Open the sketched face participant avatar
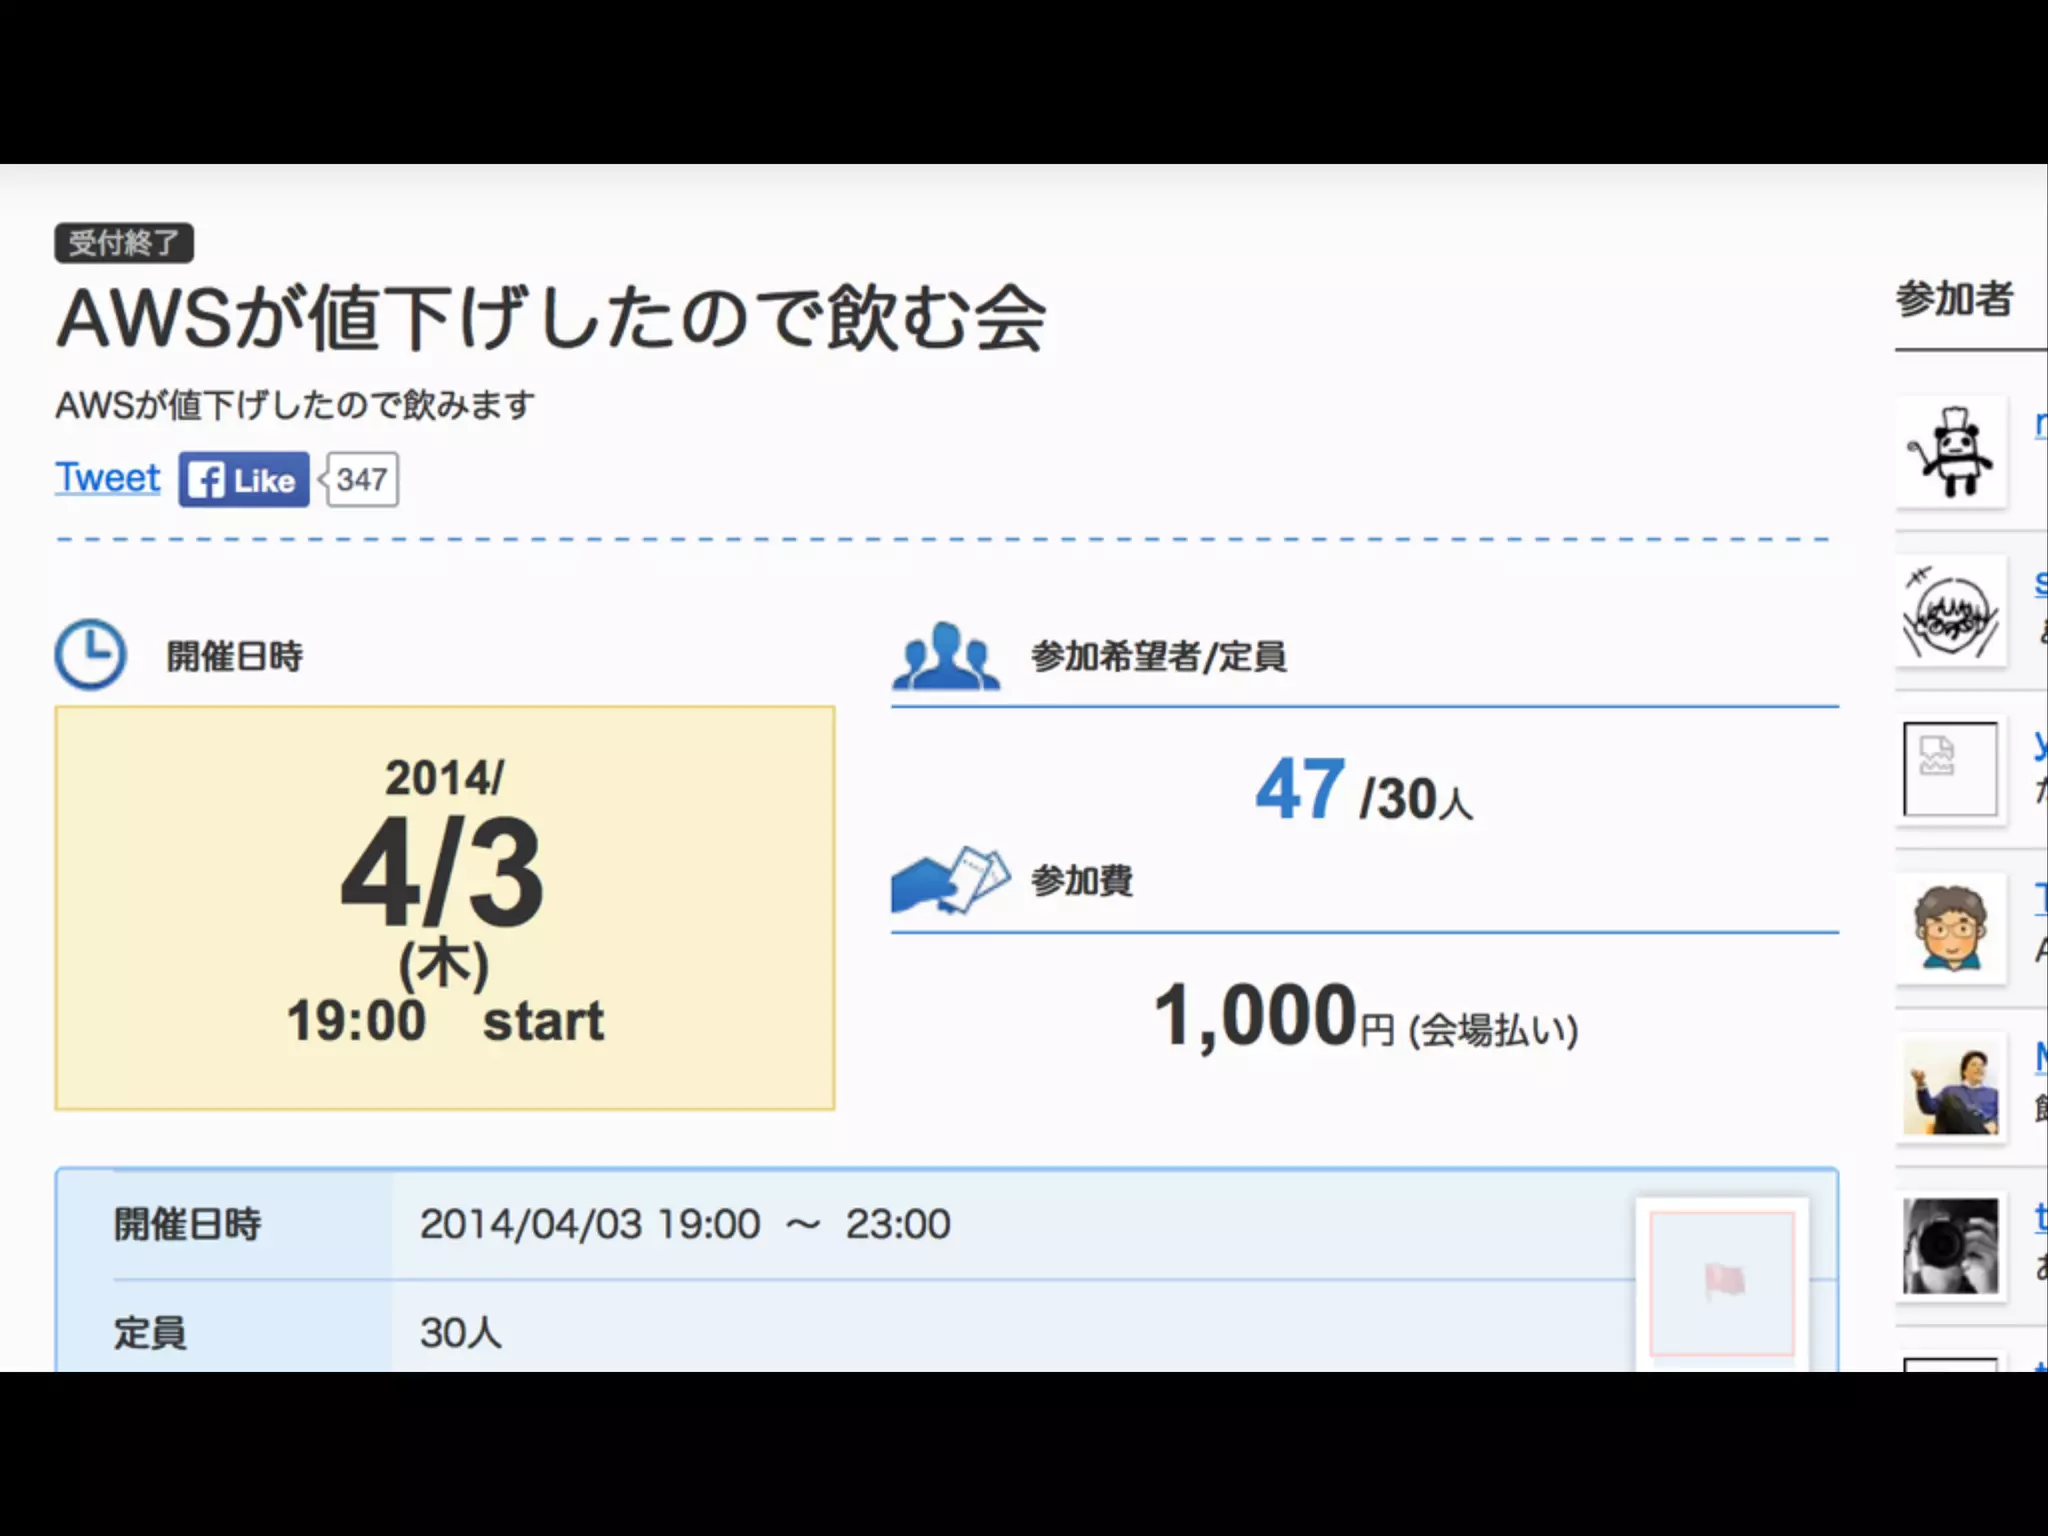This screenshot has height=1536, width=2048. tap(1951, 611)
